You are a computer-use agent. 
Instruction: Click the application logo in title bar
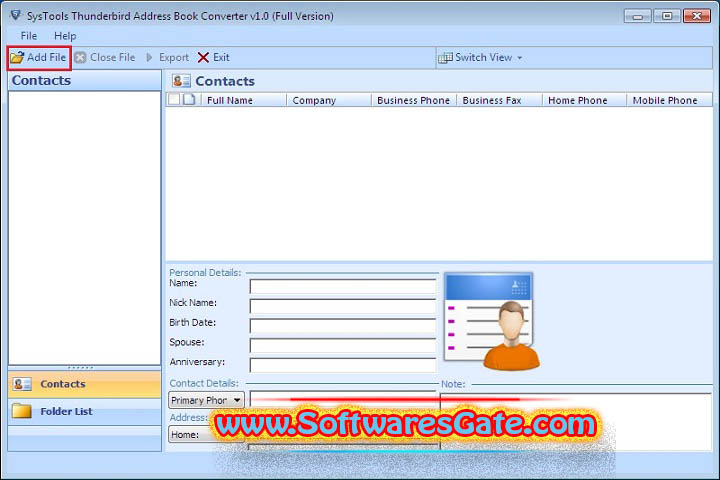click(16, 16)
